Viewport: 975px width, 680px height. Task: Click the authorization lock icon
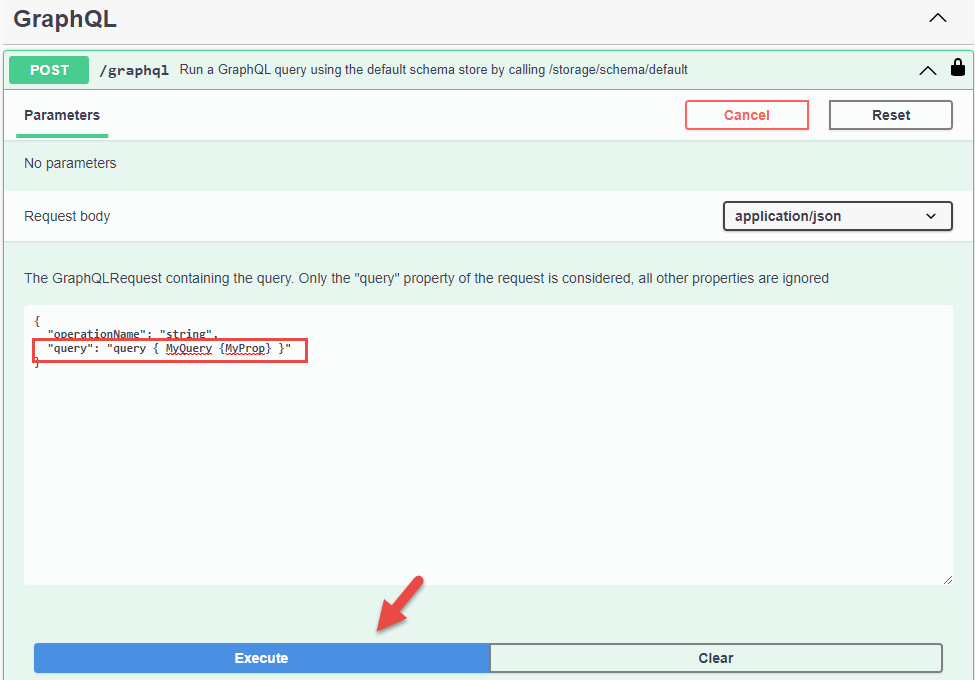pos(957,69)
